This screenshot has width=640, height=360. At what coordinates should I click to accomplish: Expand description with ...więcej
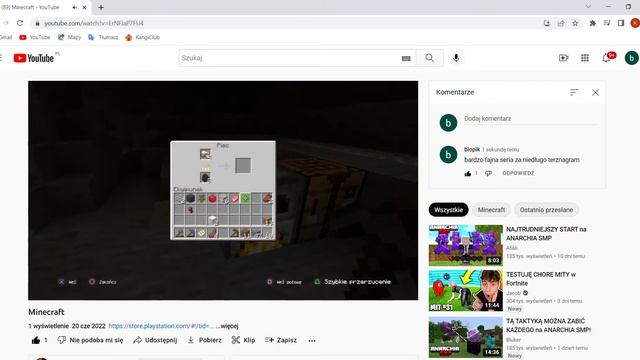click(227, 326)
